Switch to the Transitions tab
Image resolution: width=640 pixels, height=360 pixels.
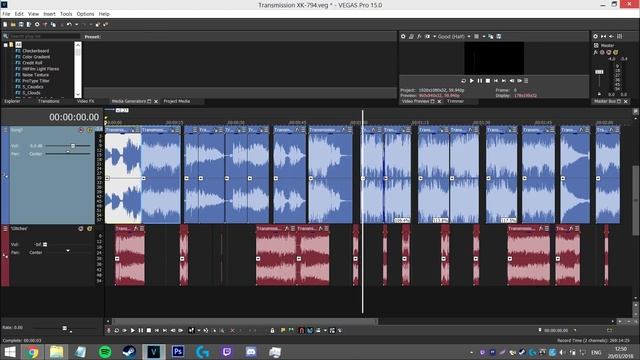49,101
